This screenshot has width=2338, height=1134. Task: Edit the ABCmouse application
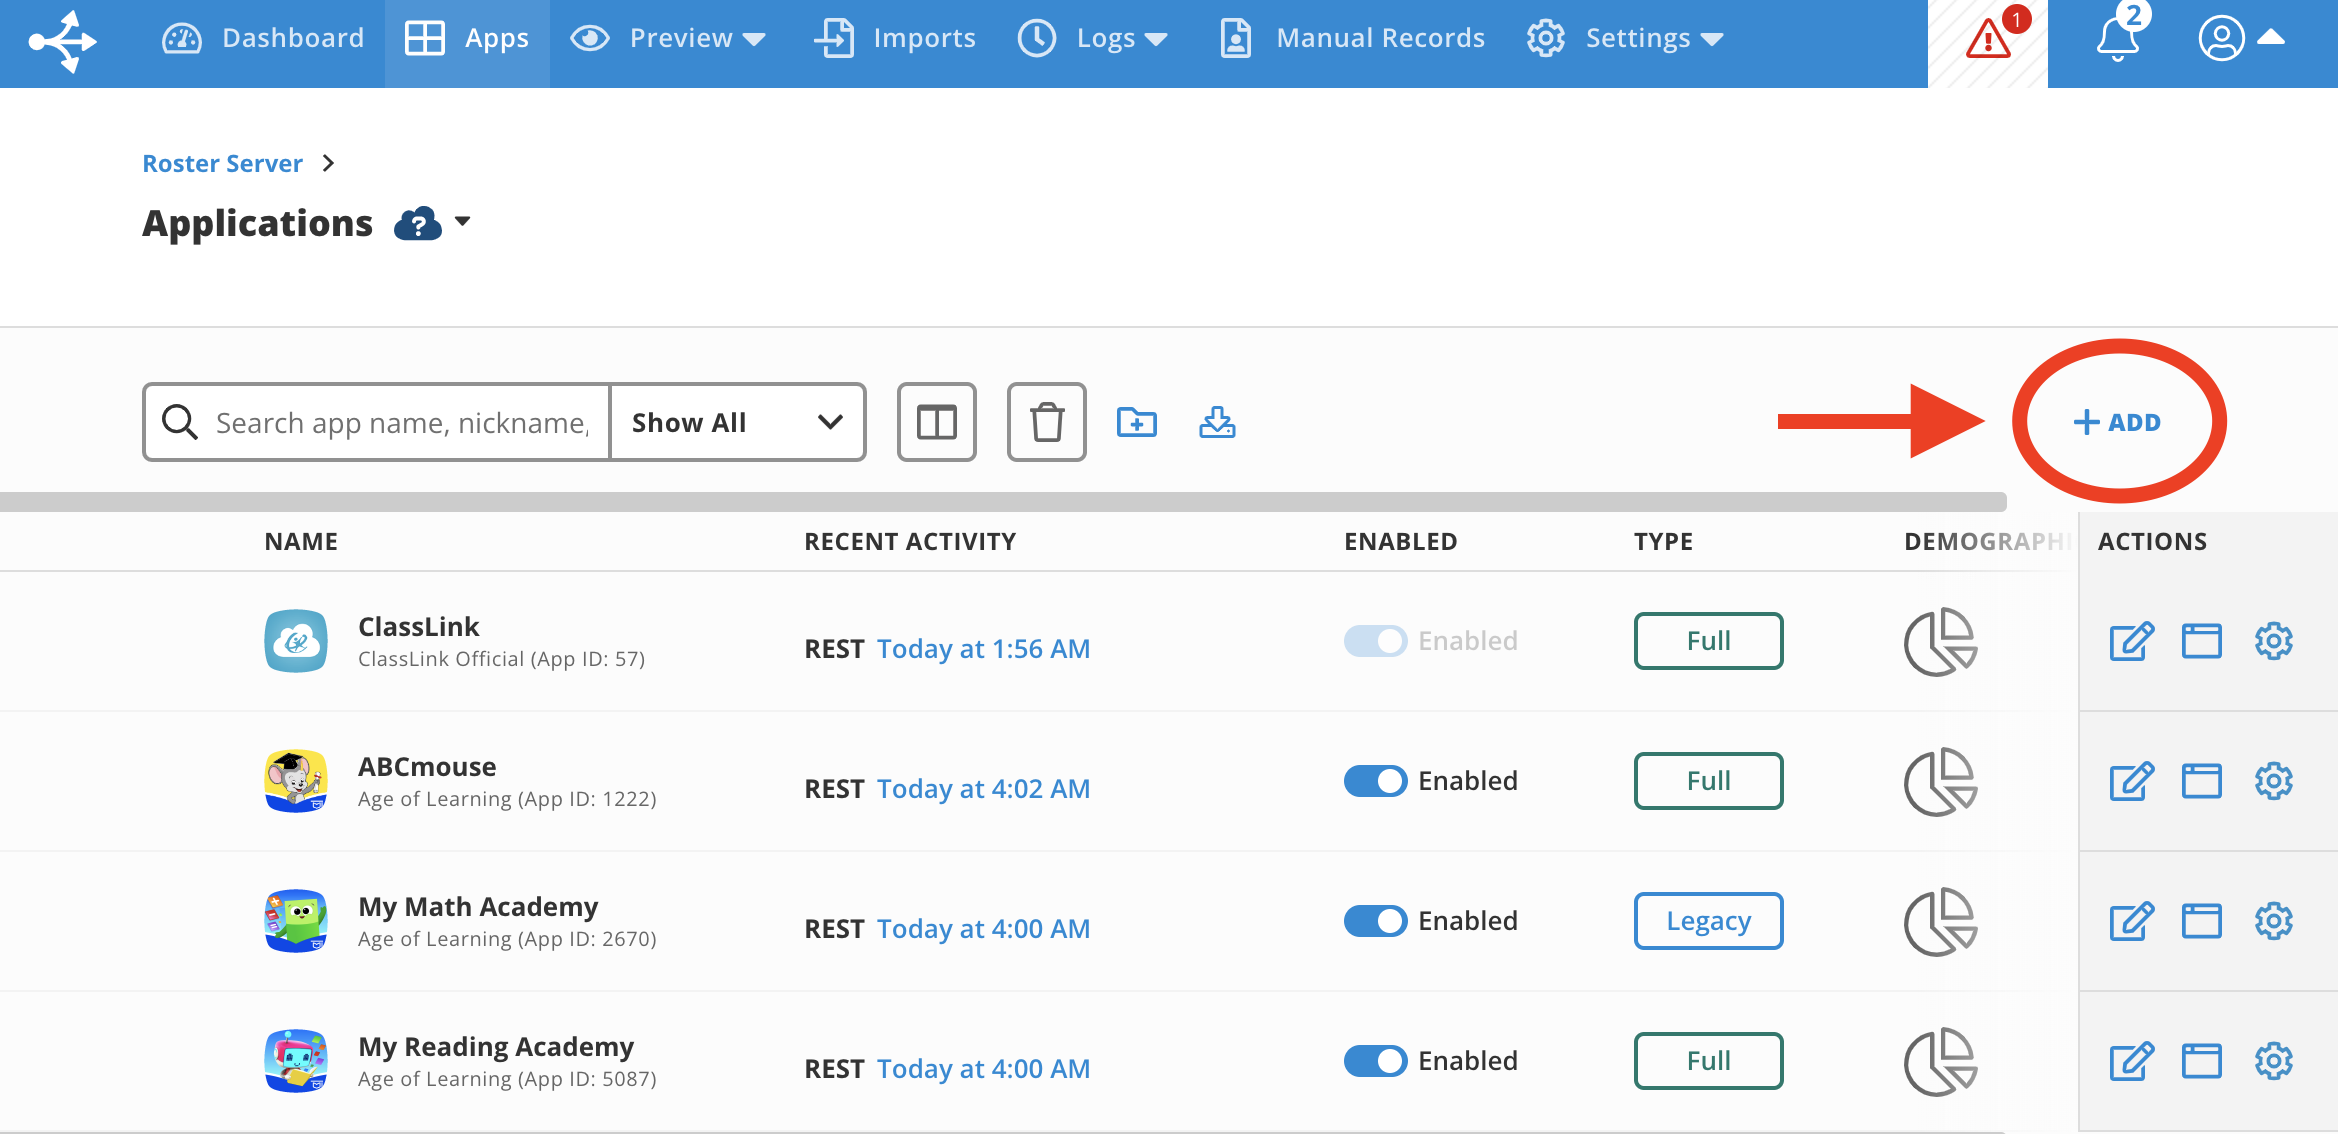pyautogui.click(x=2131, y=781)
